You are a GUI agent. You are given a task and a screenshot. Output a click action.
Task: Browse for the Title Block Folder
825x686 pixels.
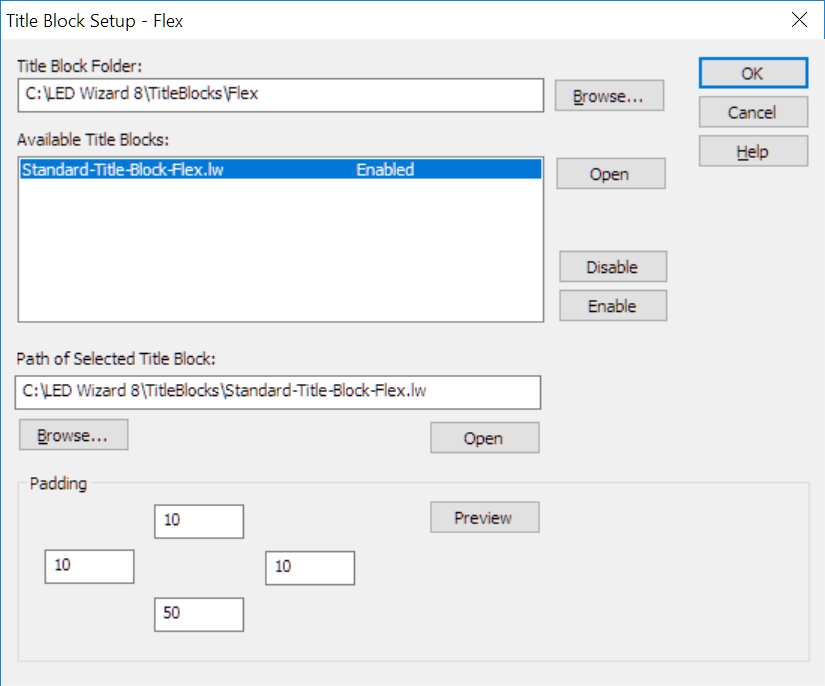[610, 96]
